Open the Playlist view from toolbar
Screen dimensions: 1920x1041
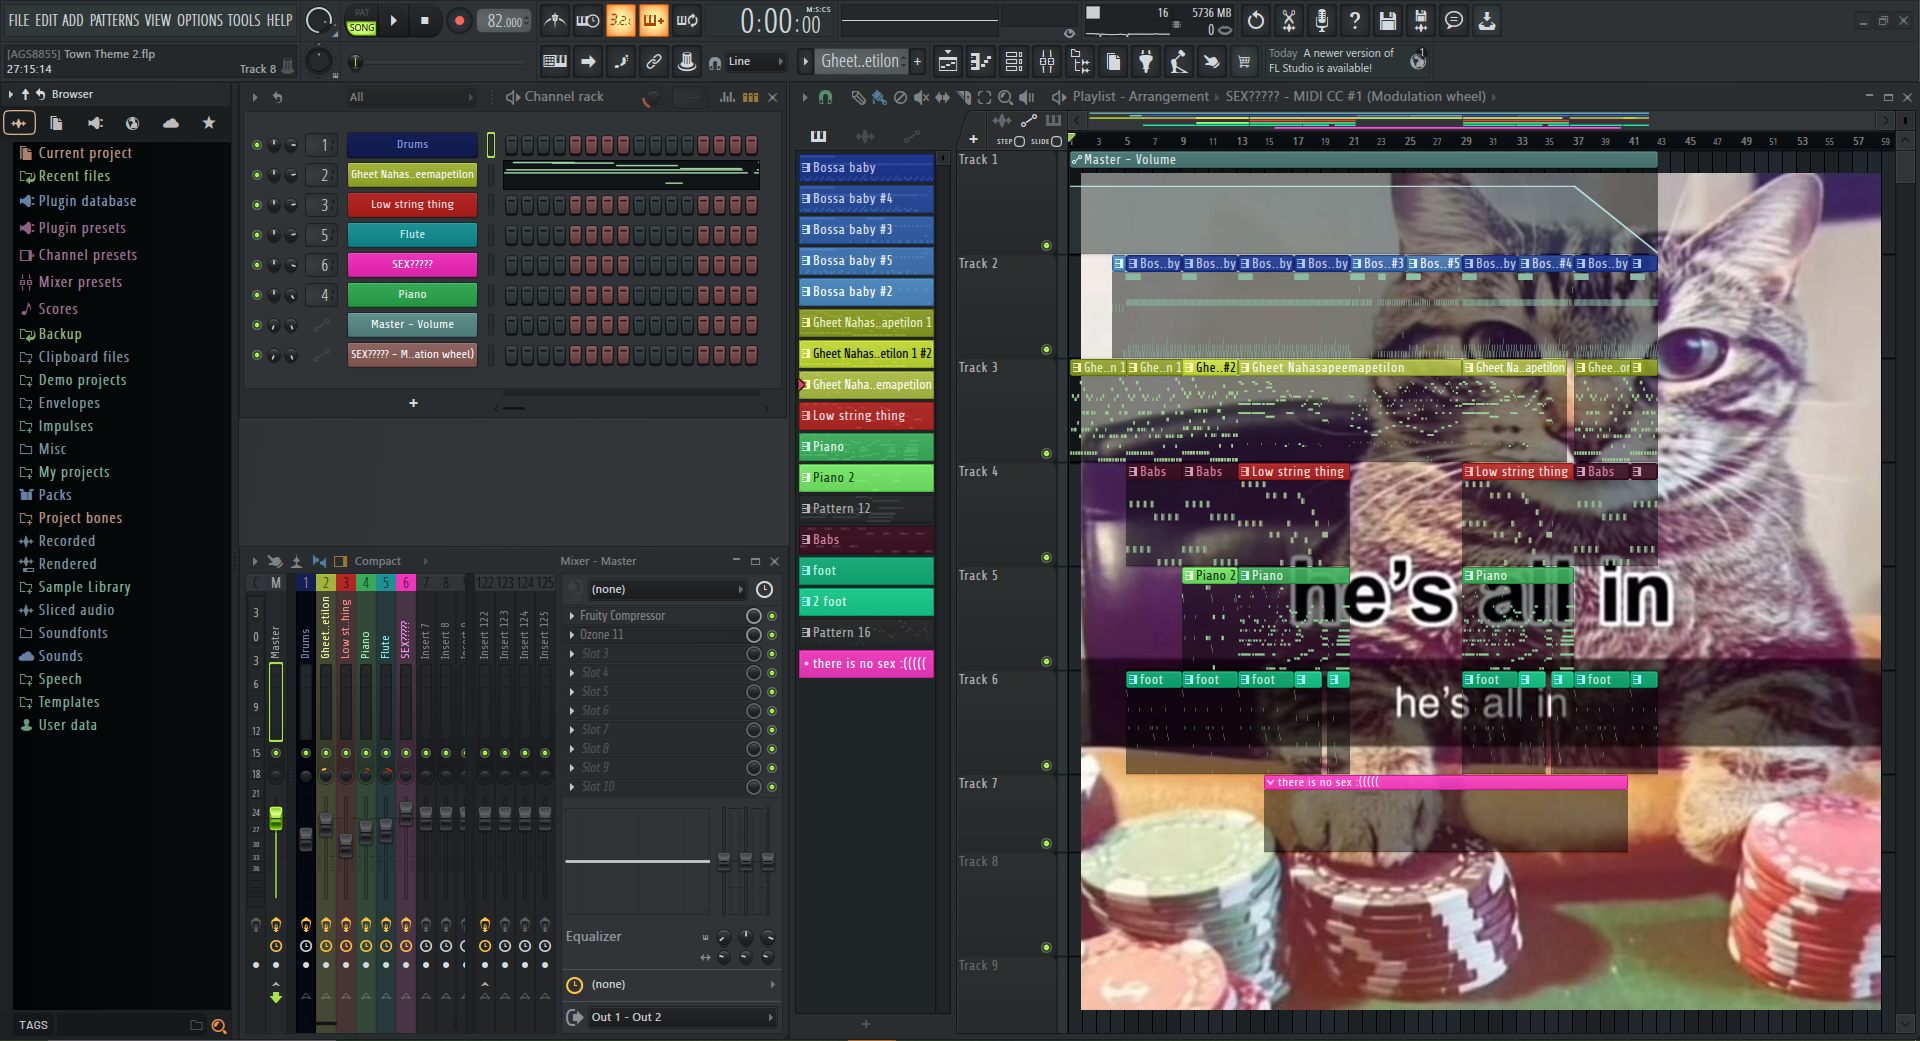pyautogui.click(x=948, y=62)
